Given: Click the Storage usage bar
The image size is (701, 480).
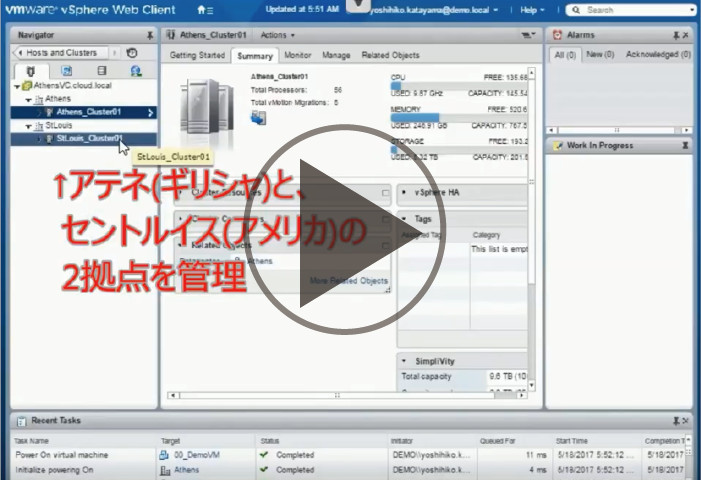Looking at the screenshot, I should 459,150.
